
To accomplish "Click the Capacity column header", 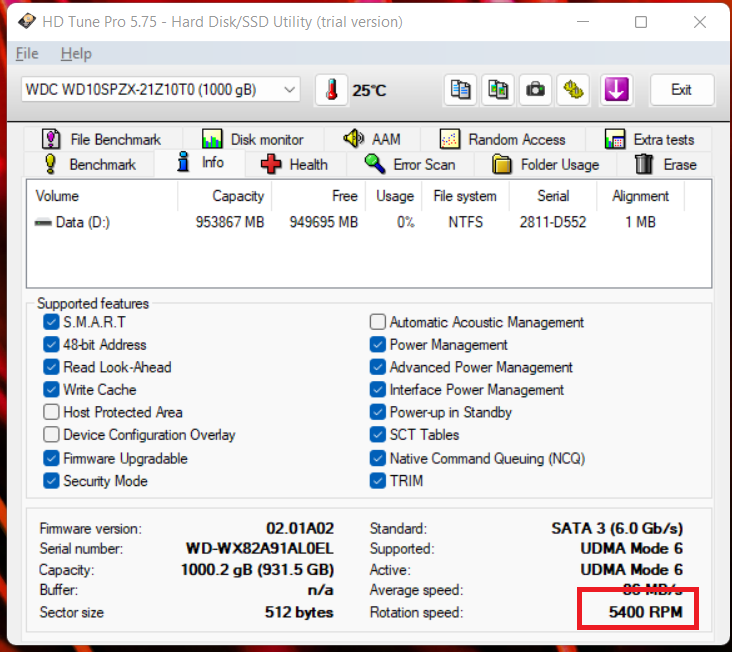I will click(x=225, y=196).
